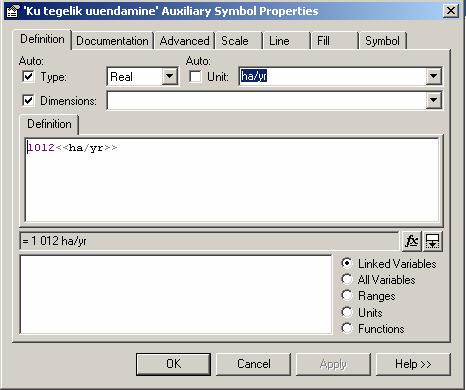Switch to the Documentation tab
The width and height of the screenshot is (466, 390).
(112, 41)
